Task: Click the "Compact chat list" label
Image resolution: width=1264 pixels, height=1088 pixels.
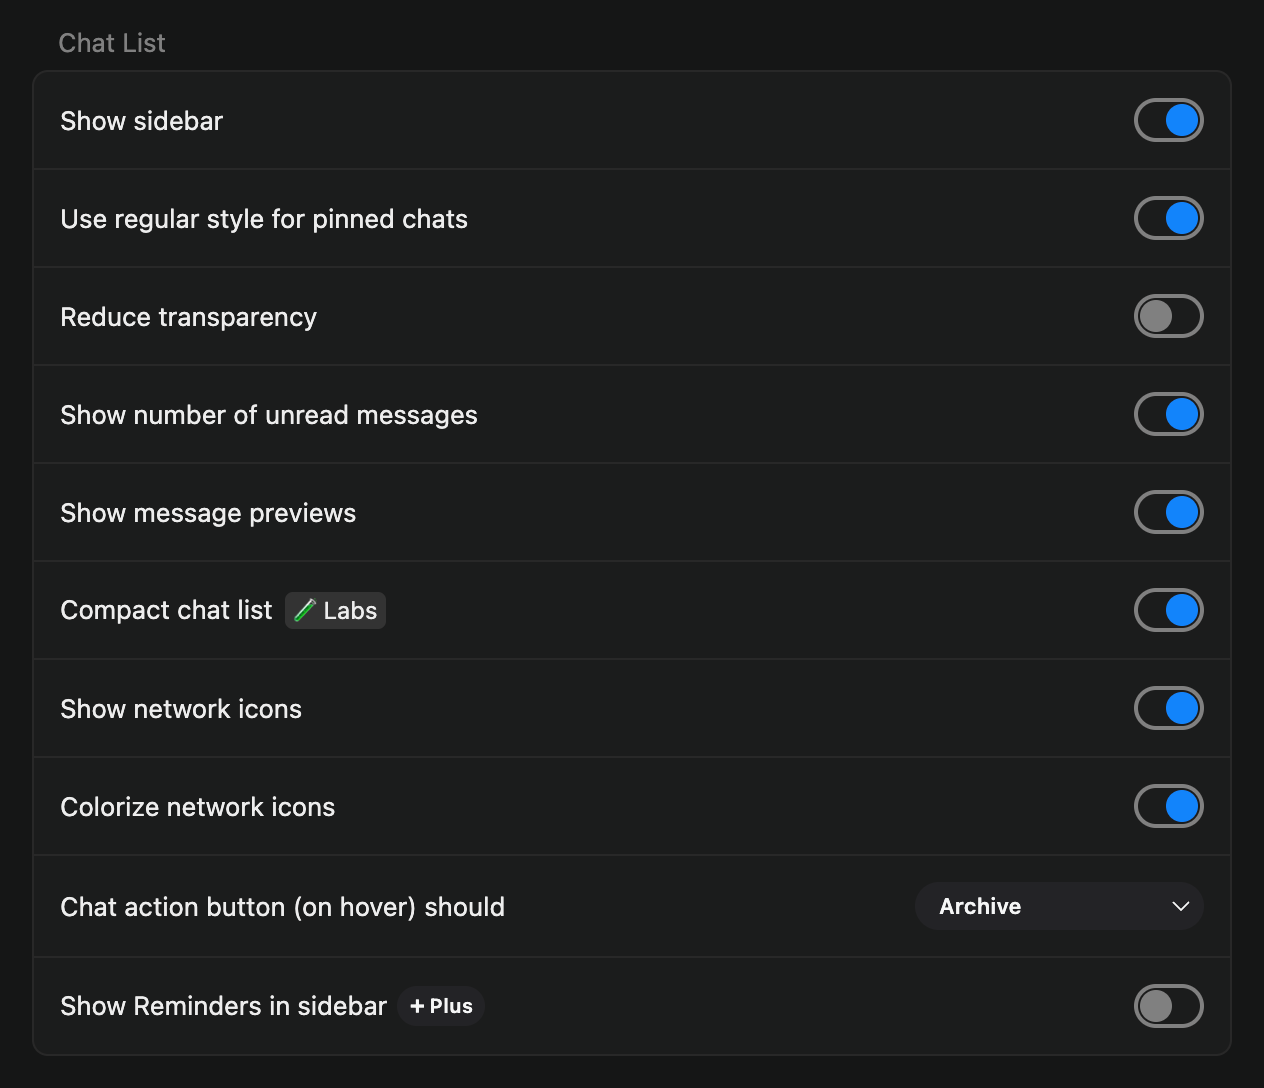Action: (166, 610)
